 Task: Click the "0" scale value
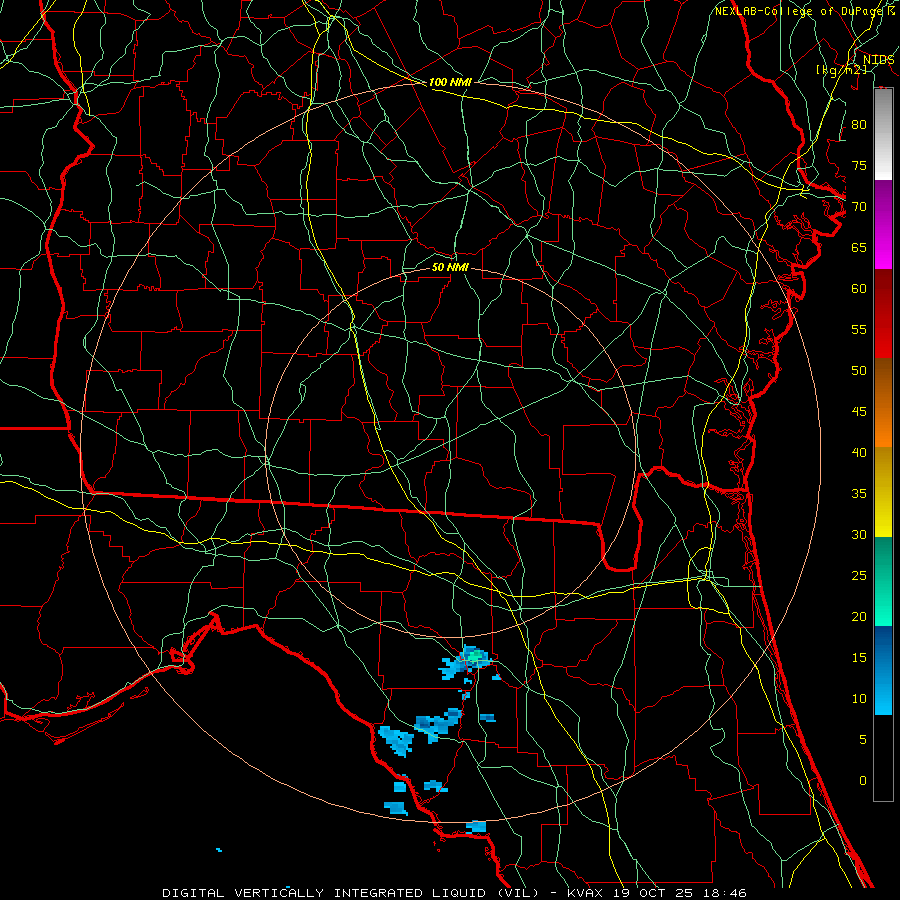[863, 781]
